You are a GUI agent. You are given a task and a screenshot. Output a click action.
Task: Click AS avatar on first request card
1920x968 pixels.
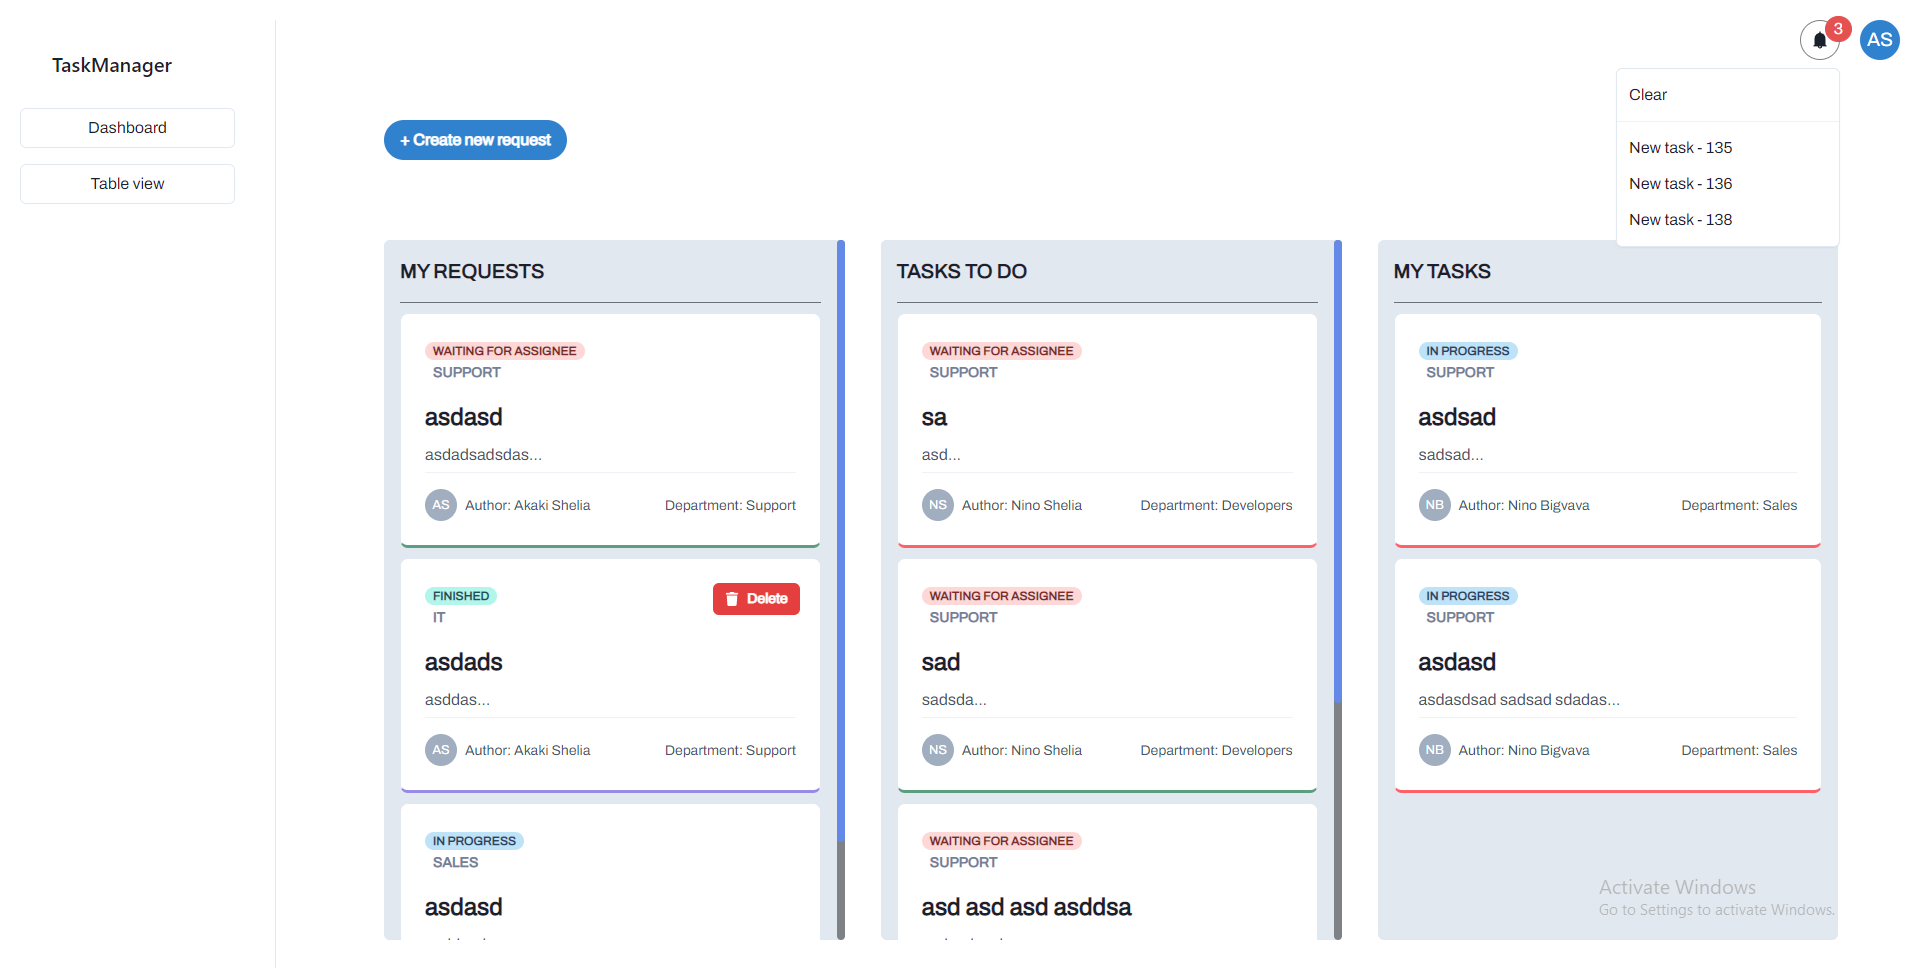pos(440,505)
